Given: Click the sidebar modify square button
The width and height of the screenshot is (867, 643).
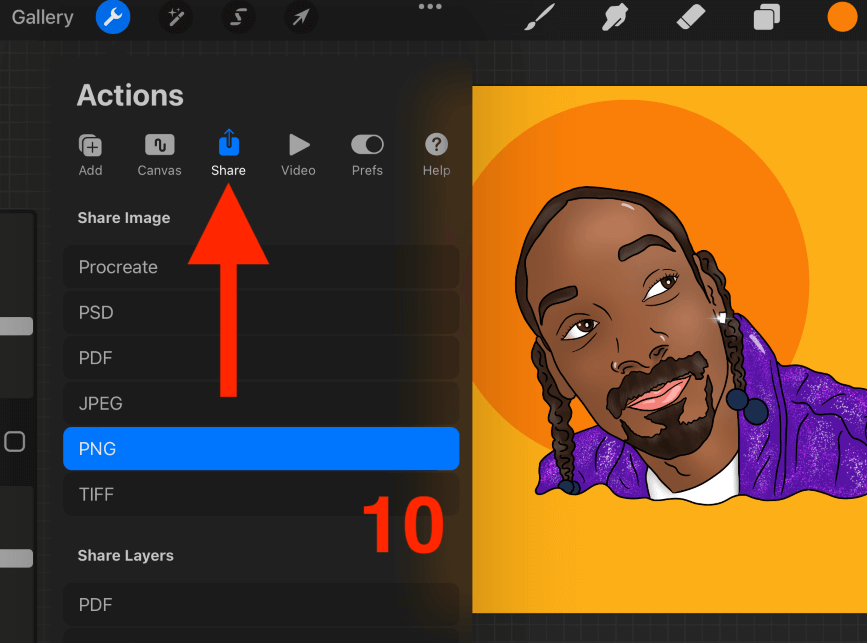Looking at the screenshot, I should tap(15, 441).
